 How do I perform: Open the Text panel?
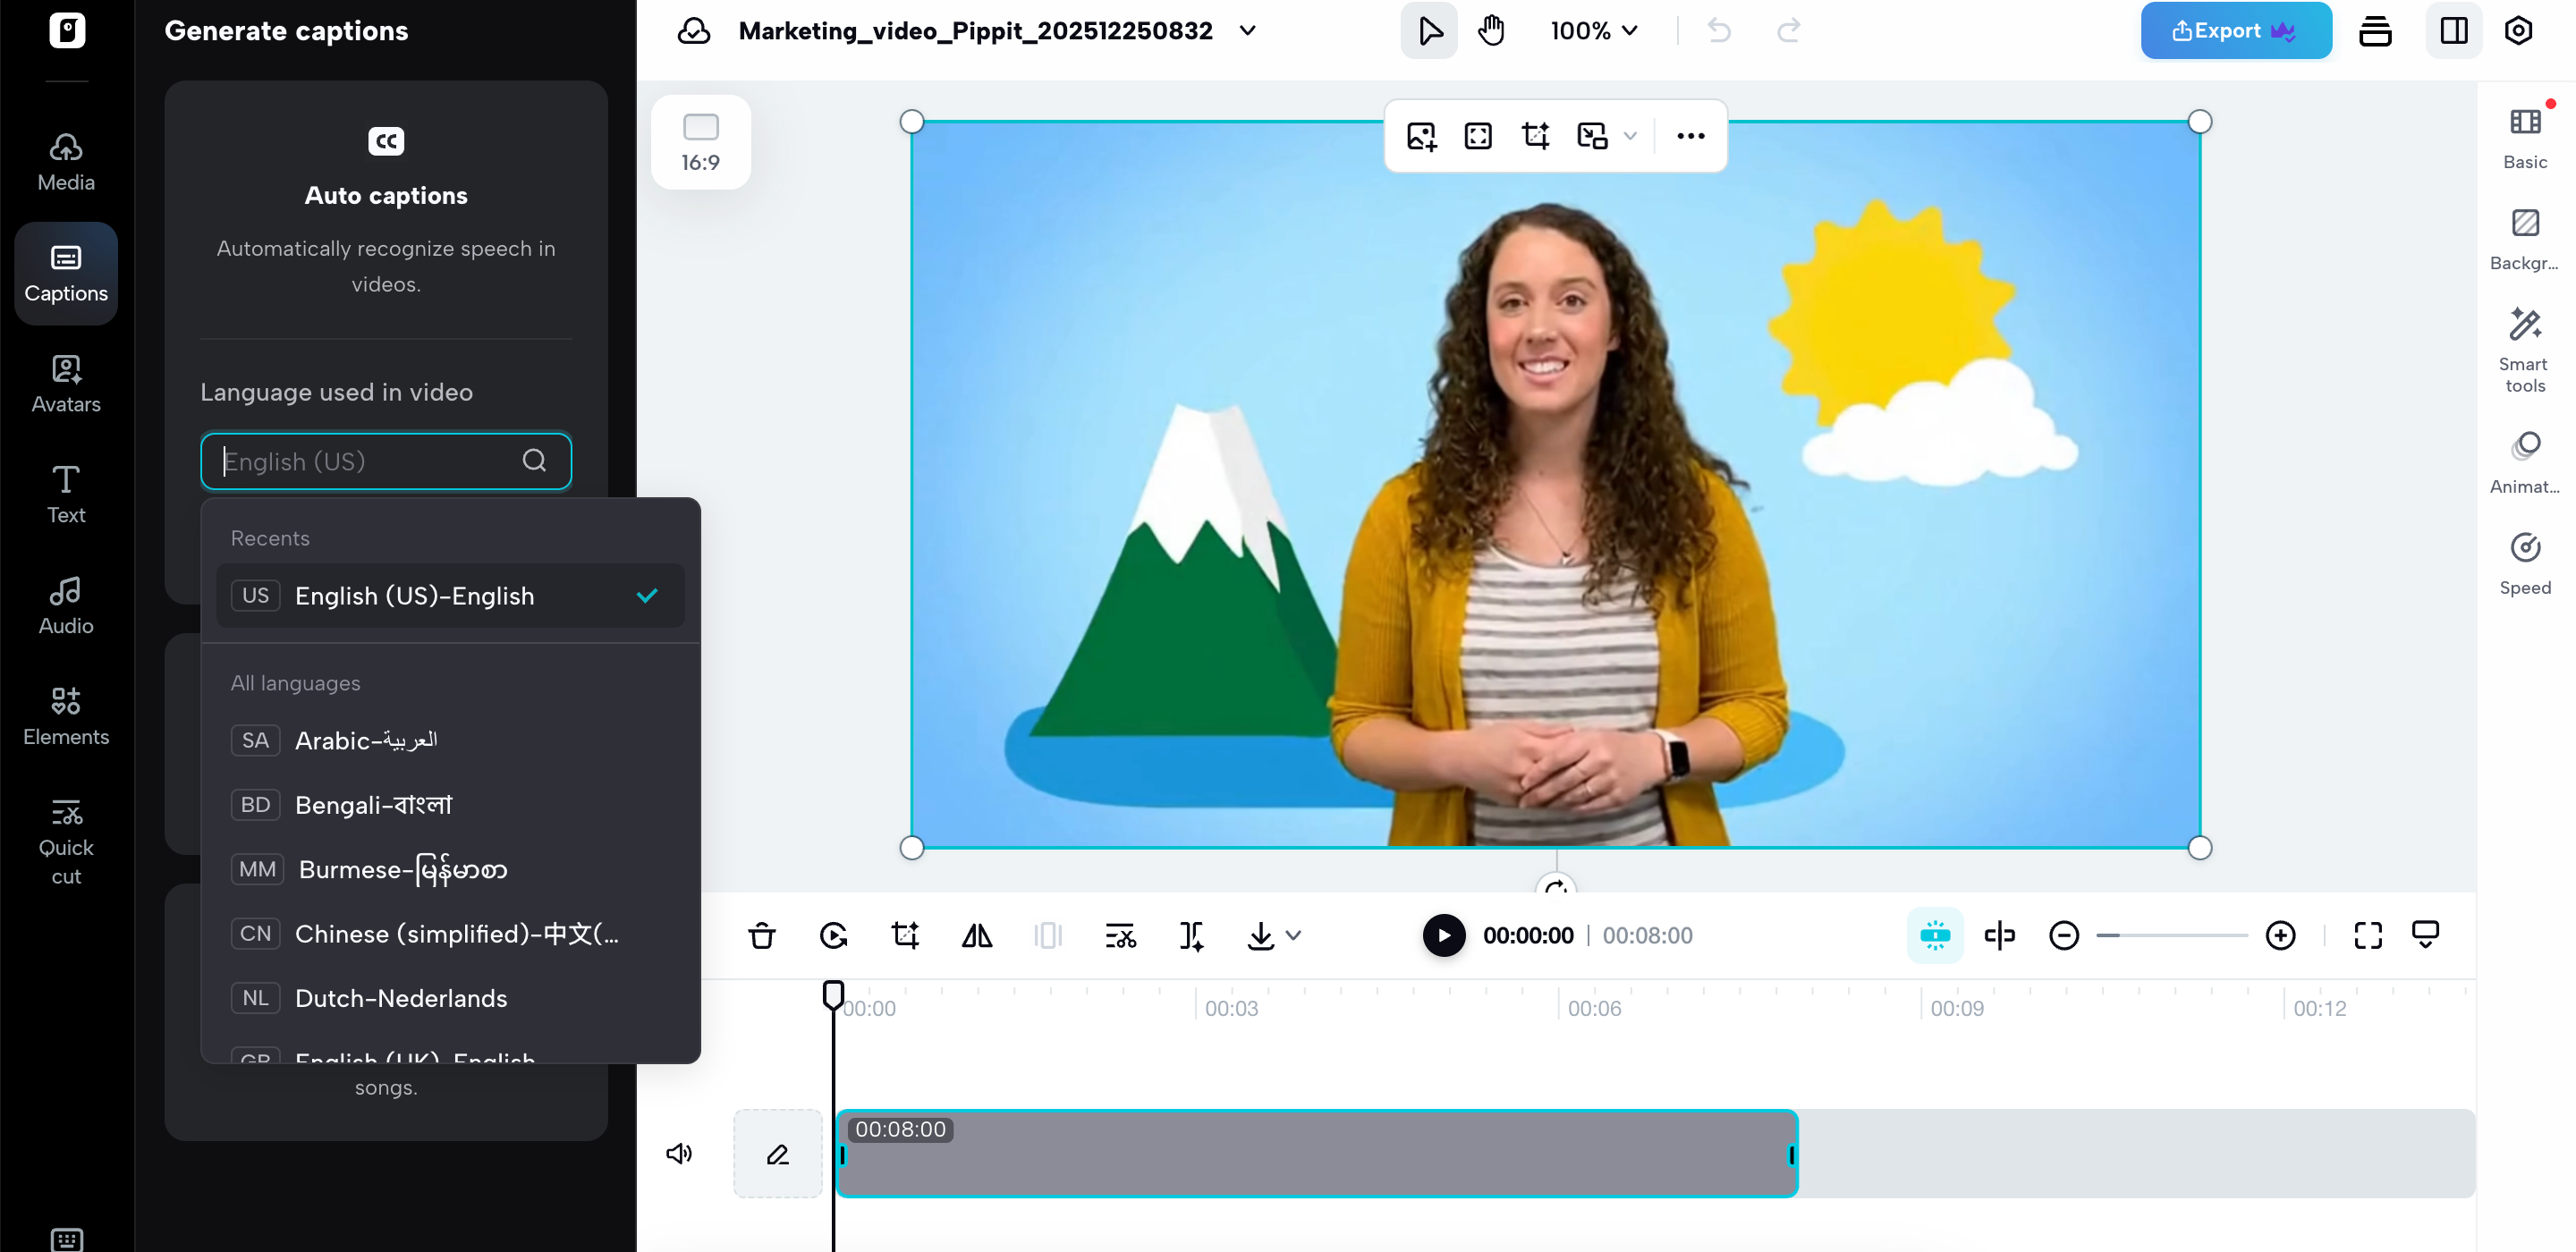click(64, 492)
